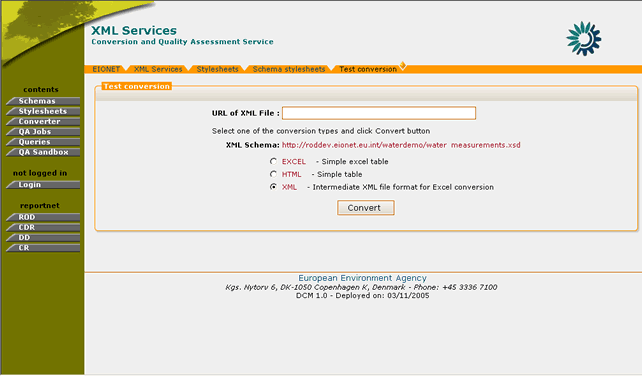Click the 'DCM 1.0 - Deployed on' footer text
Viewport: 642px width, 376px height.
tap(362, 295)
